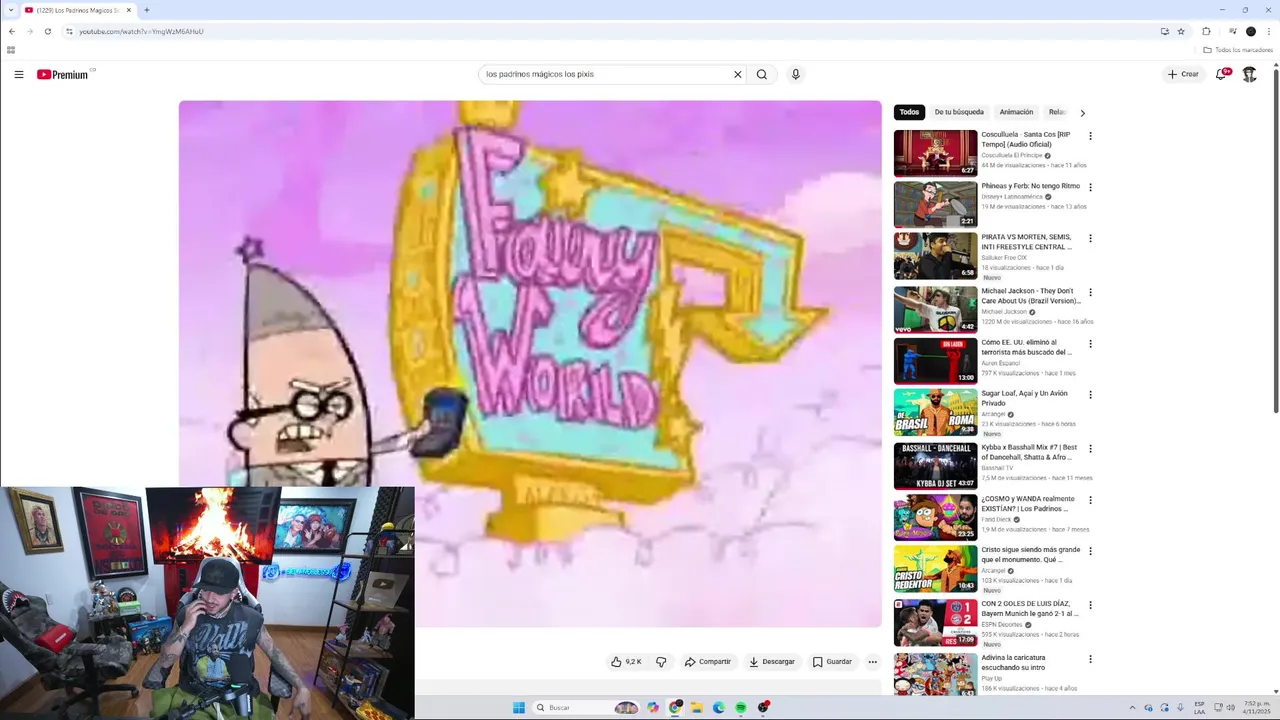This screenshot has height=720, width=1280.
Task: Start voice search with the microphone
Action: pyautogui.click(x=795, y=74)
